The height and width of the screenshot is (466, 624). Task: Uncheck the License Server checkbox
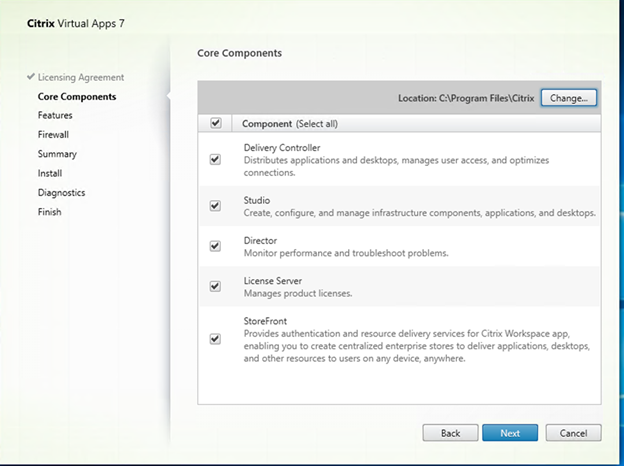(x=215, y=286)
